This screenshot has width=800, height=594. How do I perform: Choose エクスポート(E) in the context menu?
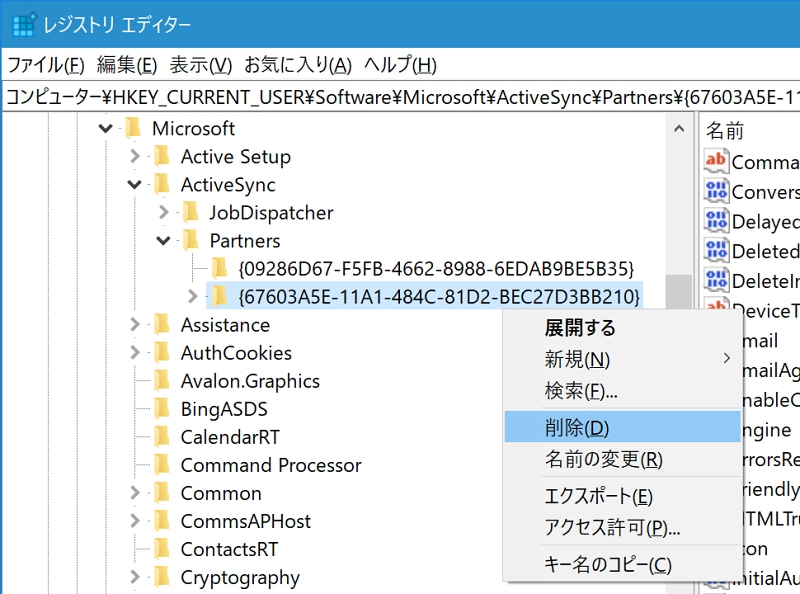[622, 496]
